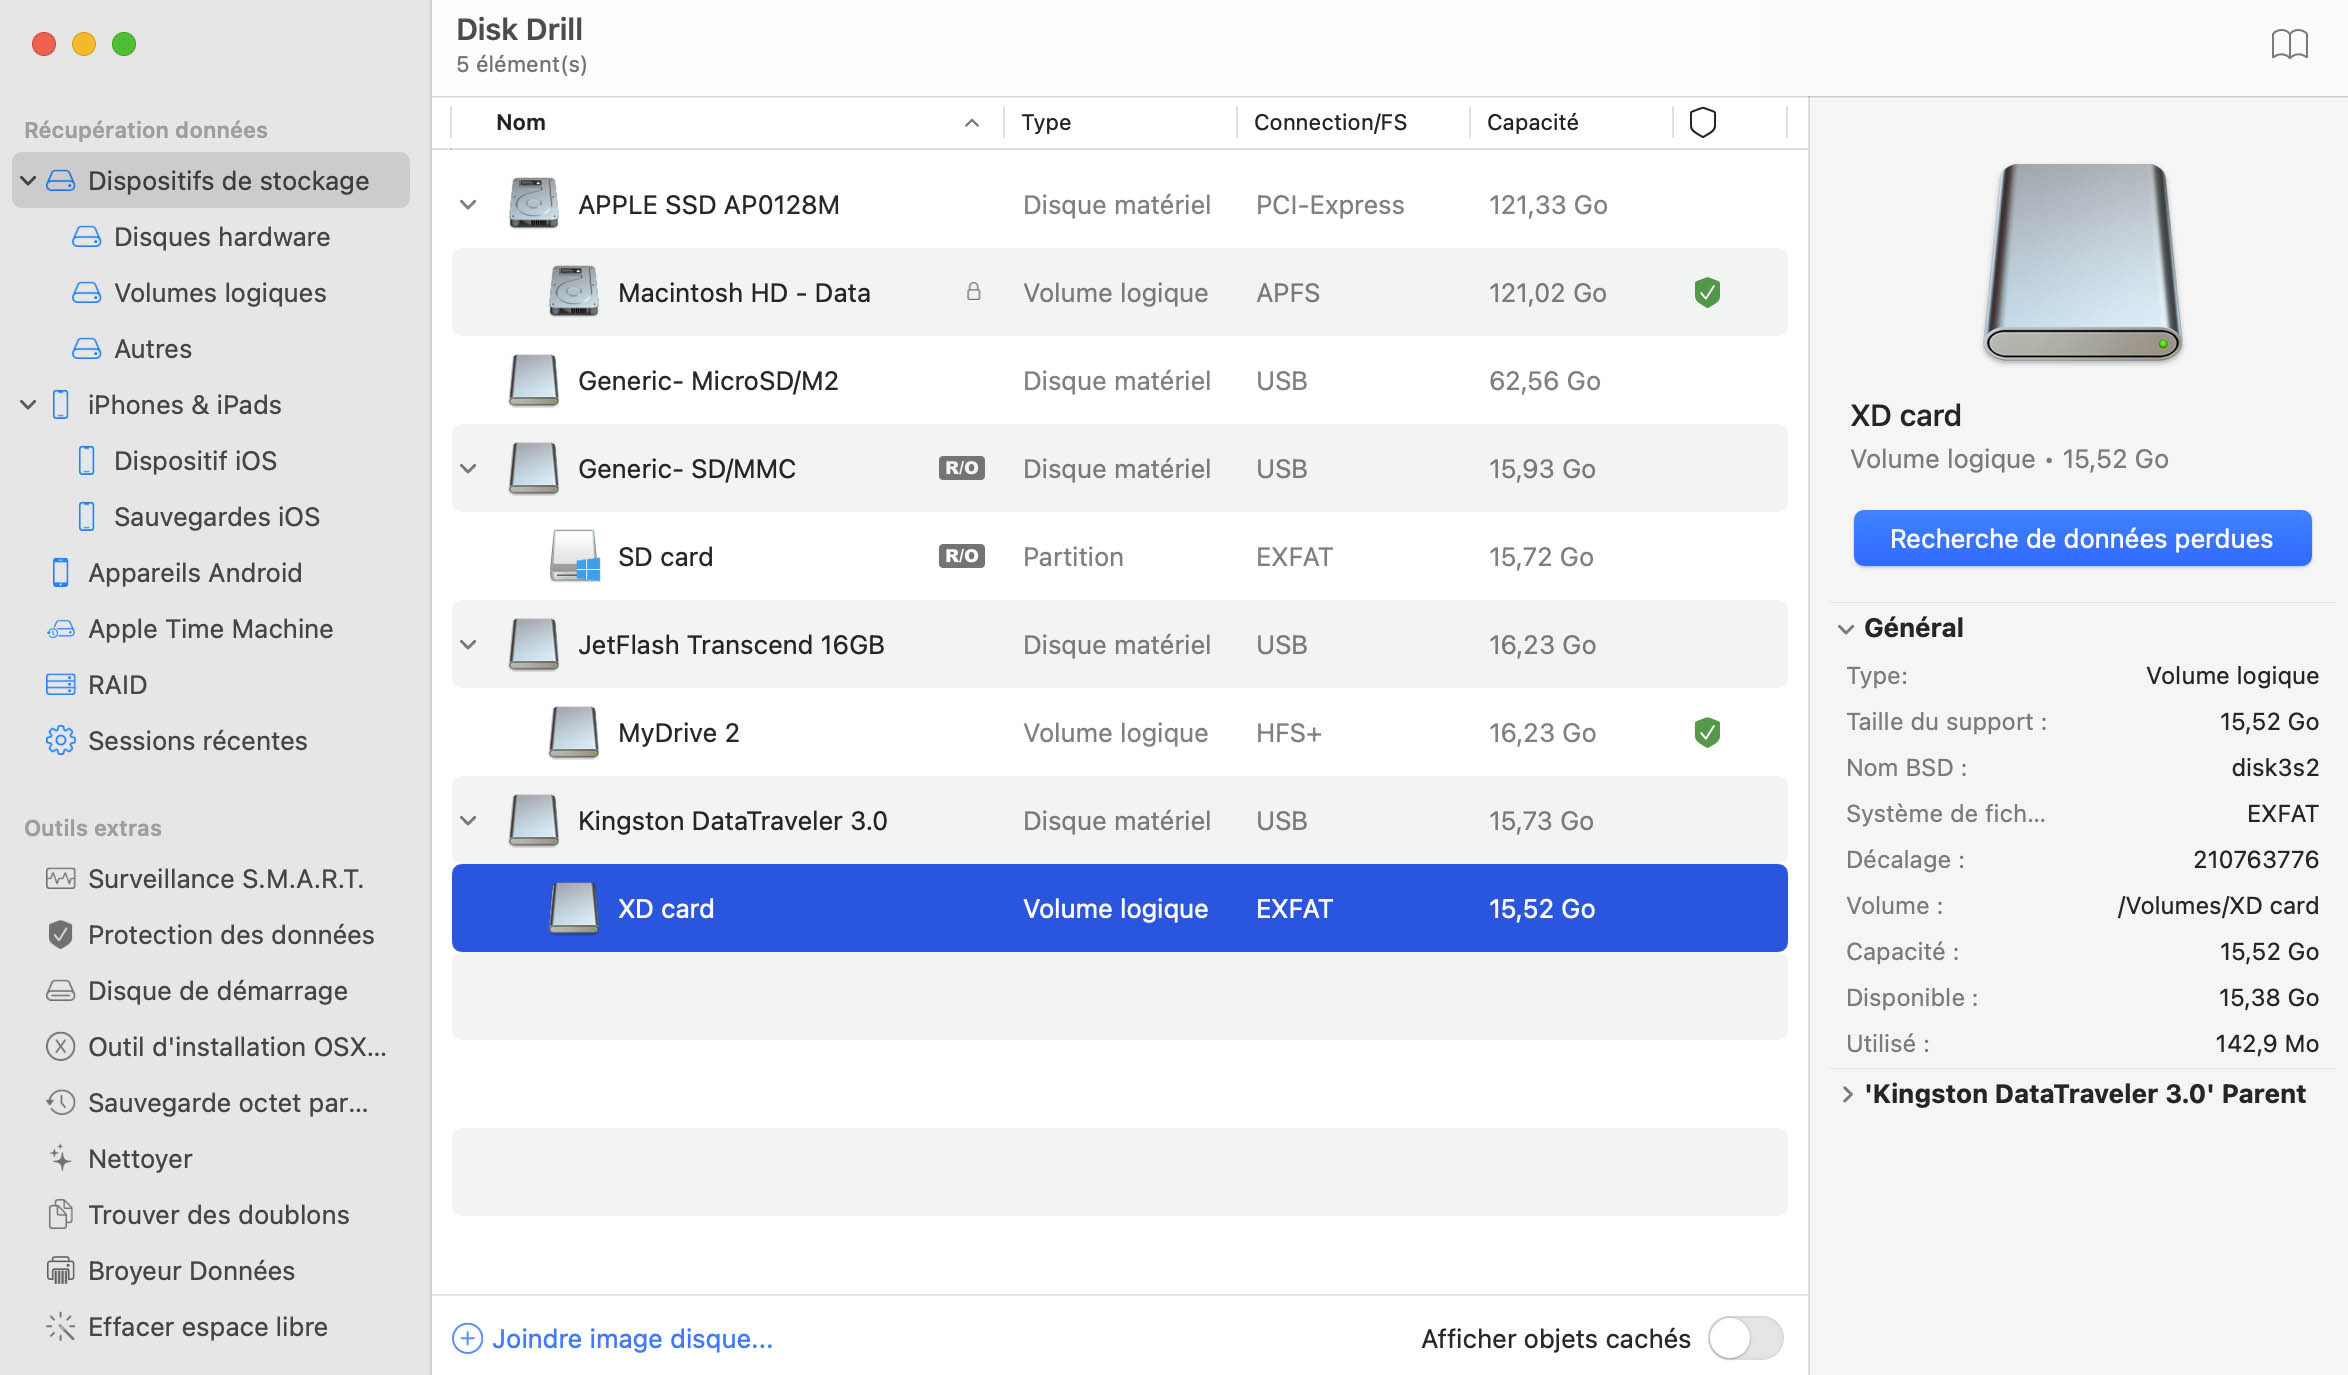Select the SD card partition row
This screenshot has height=1375, width=2348.
click(1118, 557)
